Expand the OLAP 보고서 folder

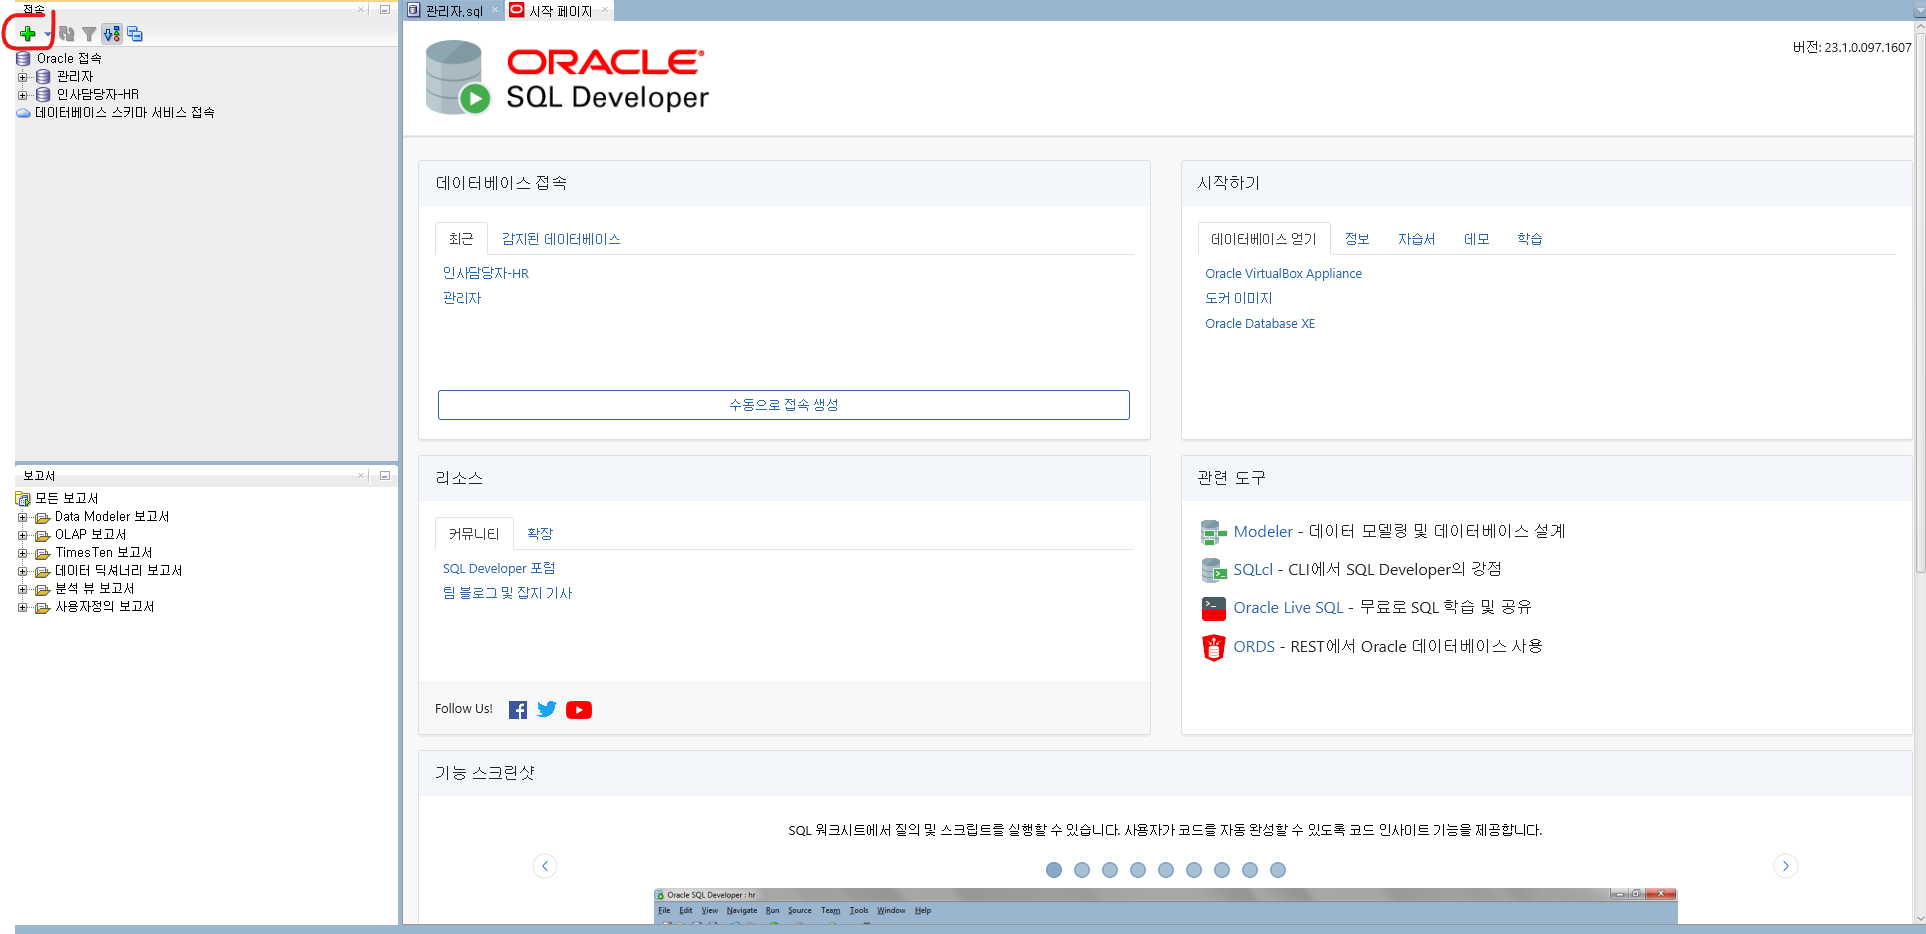pos(22,535)
